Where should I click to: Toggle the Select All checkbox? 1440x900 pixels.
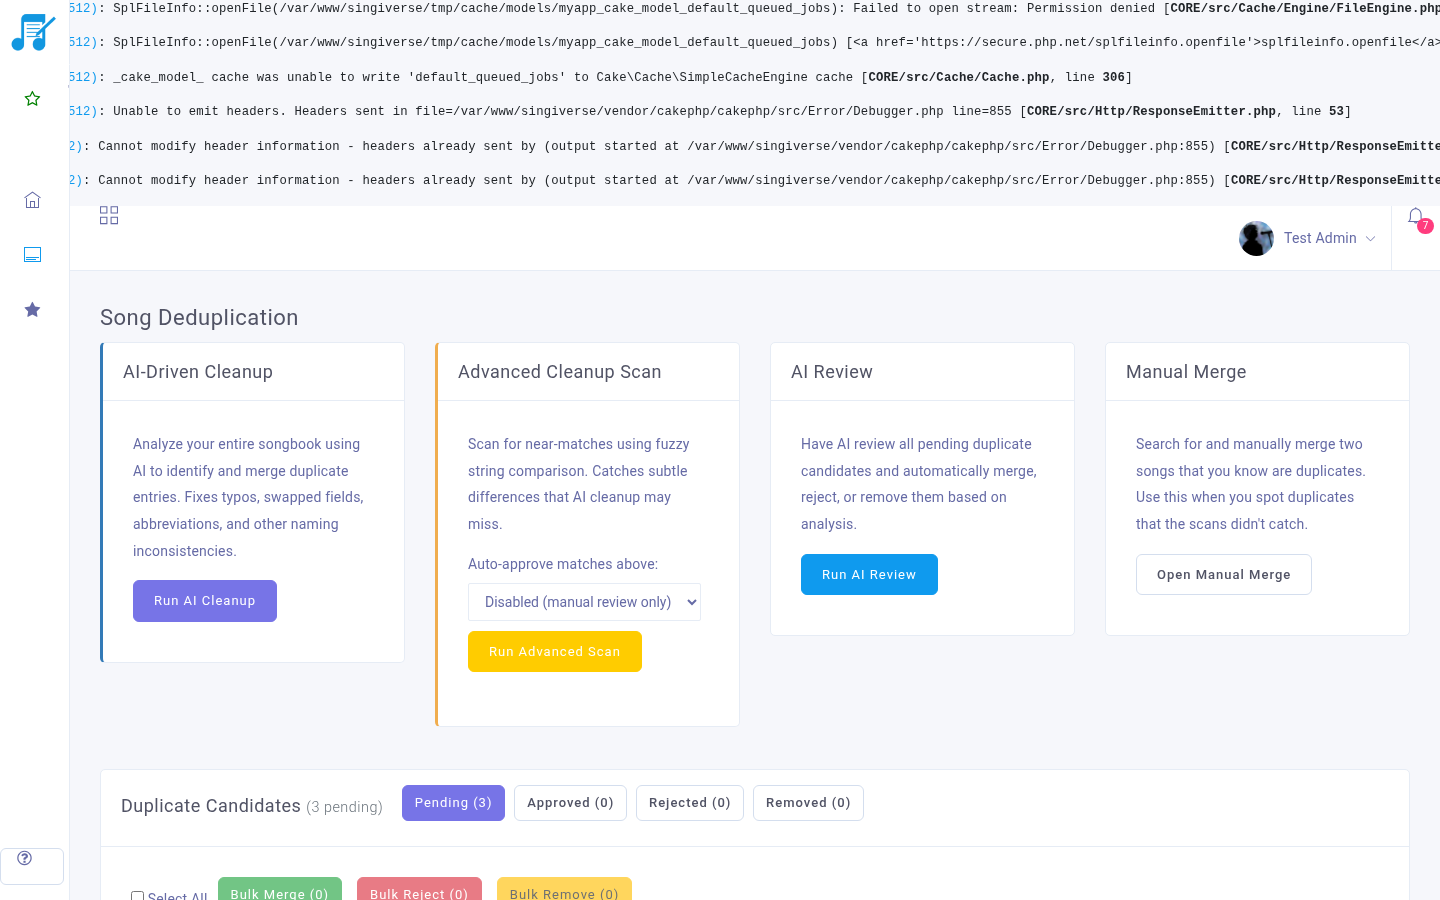(138, 896)
